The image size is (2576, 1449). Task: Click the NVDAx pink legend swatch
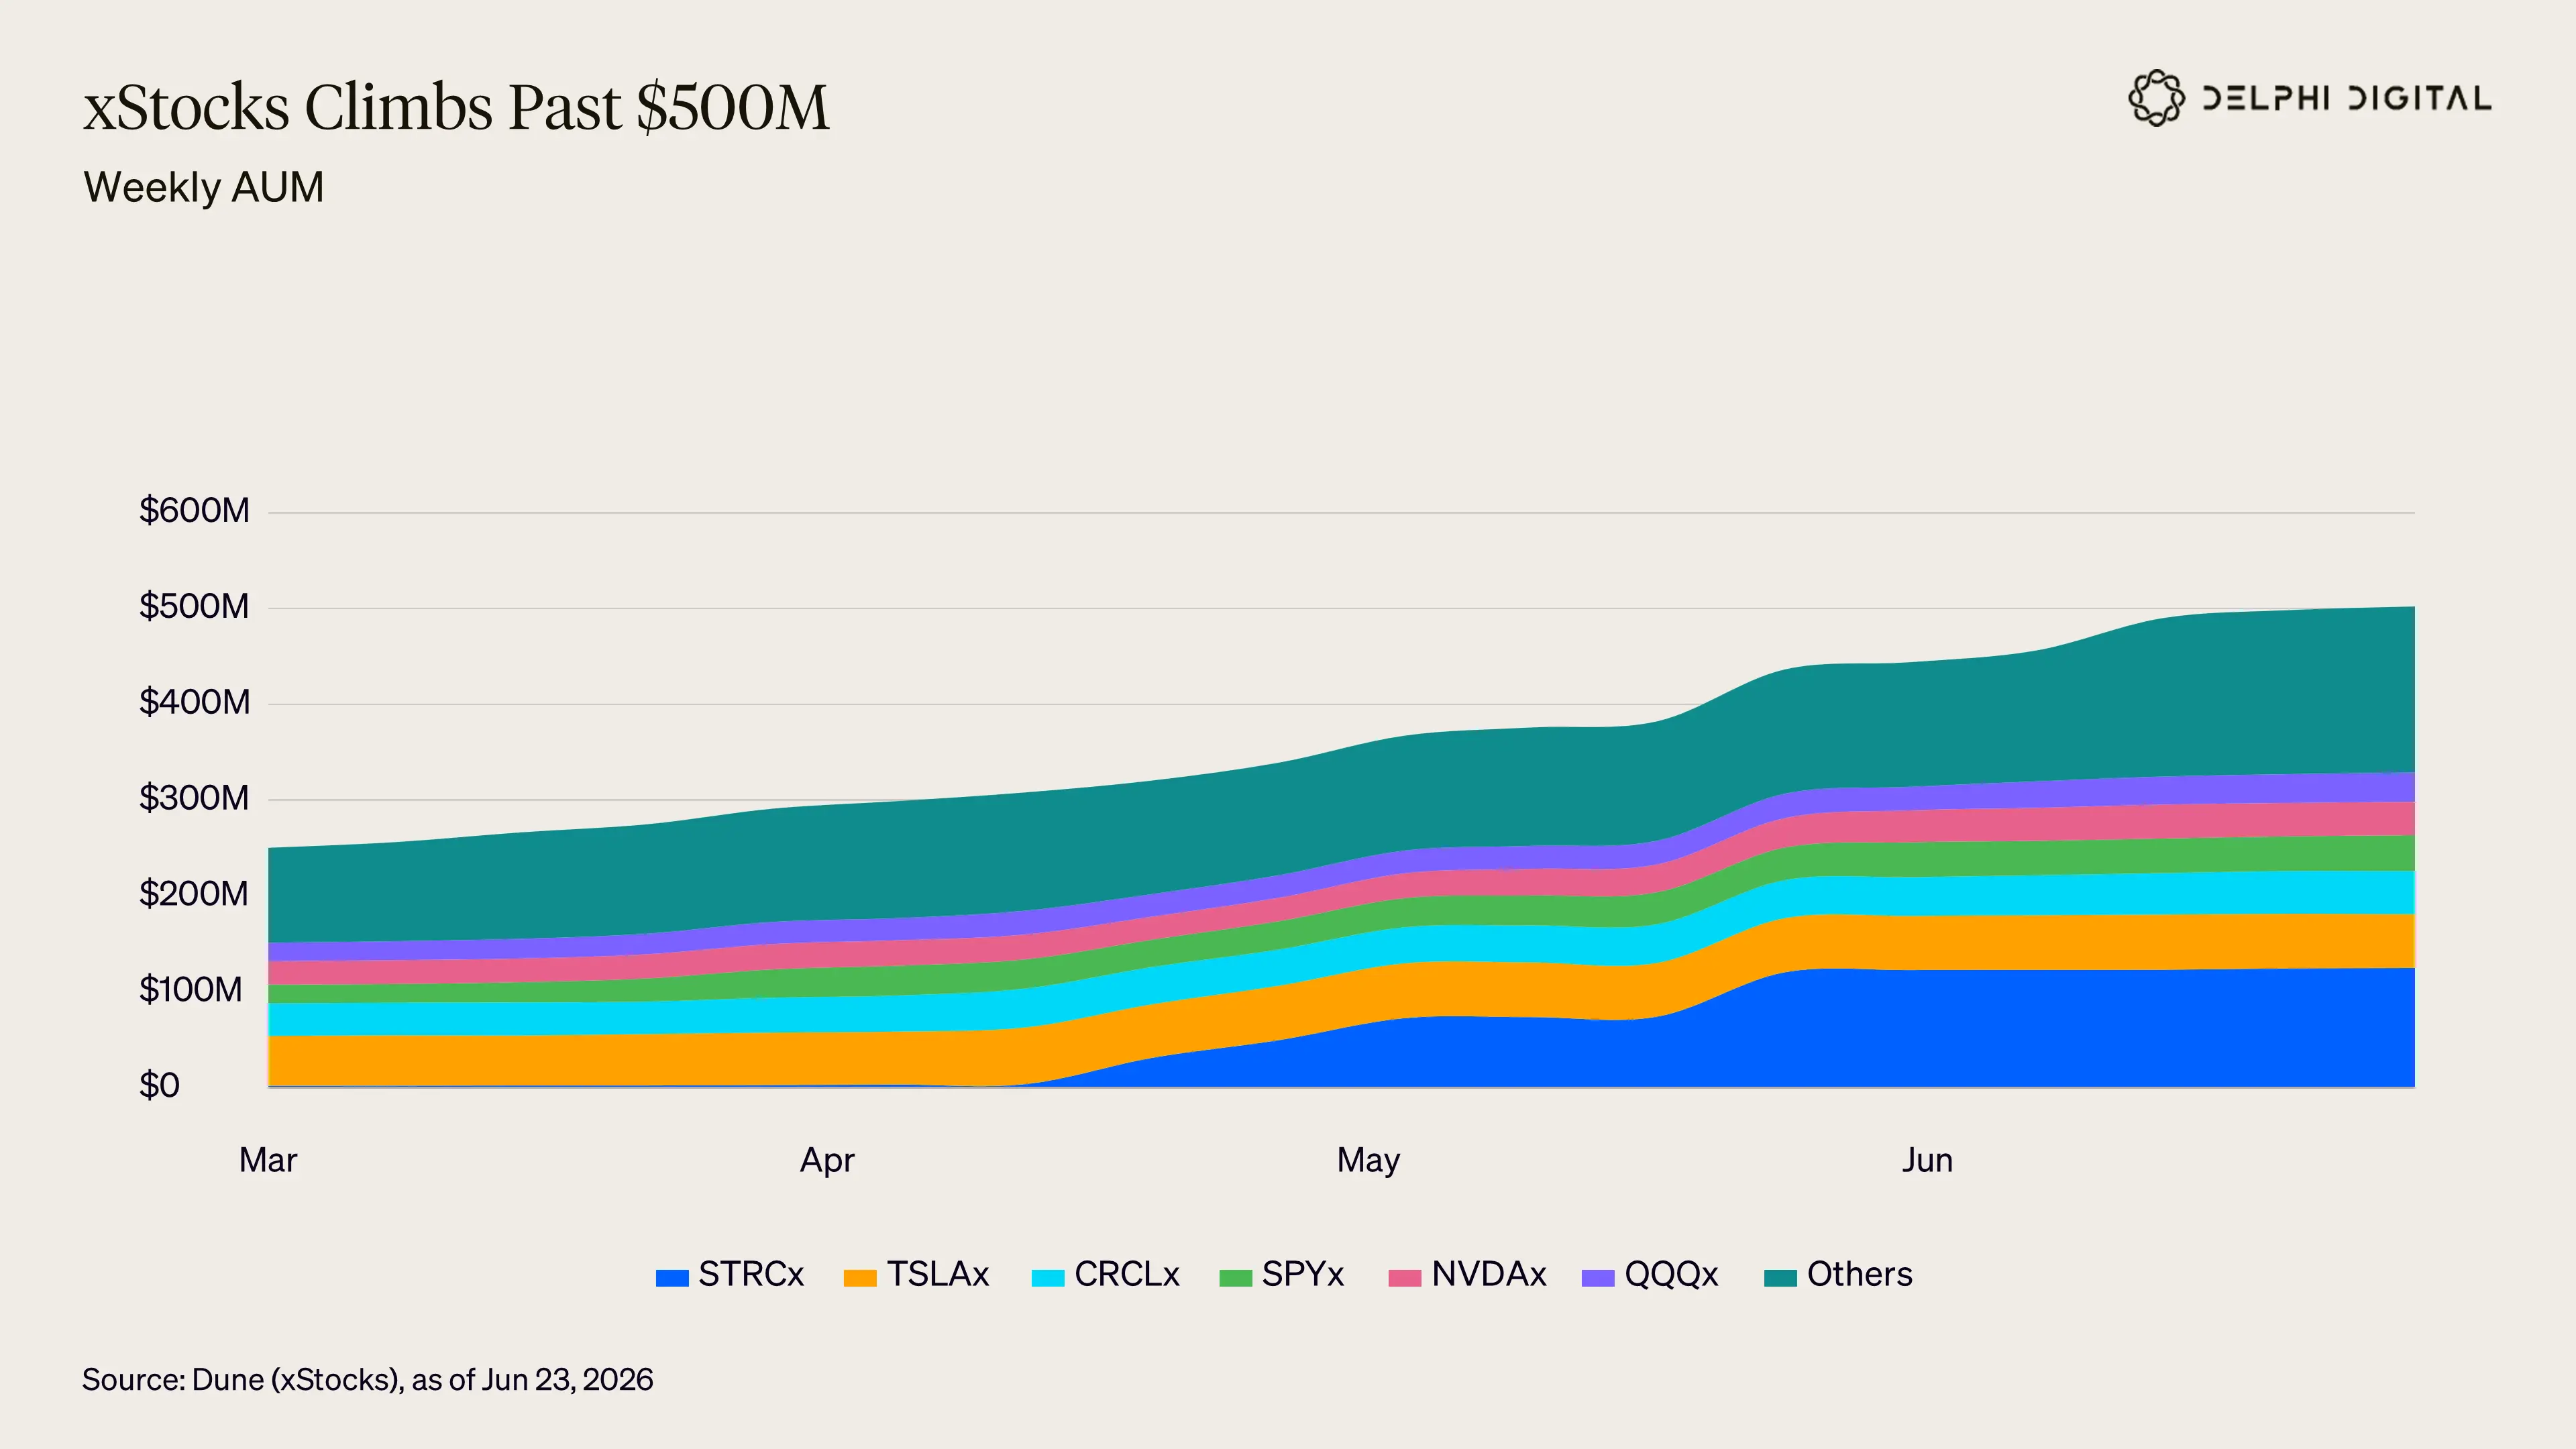tap(1405, 1277)
